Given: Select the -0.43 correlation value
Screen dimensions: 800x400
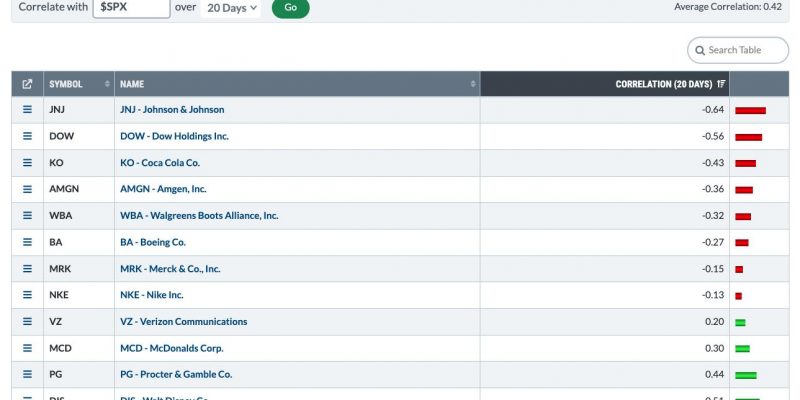Looking at the screenshot, I should (713, 162).
